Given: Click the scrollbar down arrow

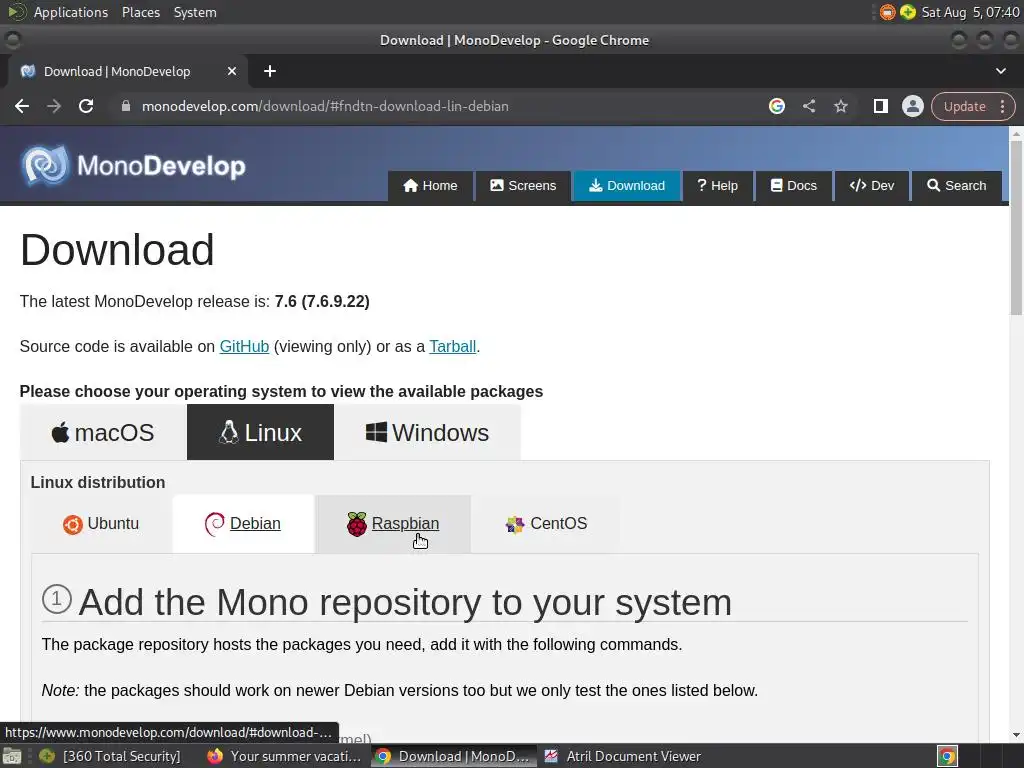Looking at the screenshot, I should (1016, 735).
